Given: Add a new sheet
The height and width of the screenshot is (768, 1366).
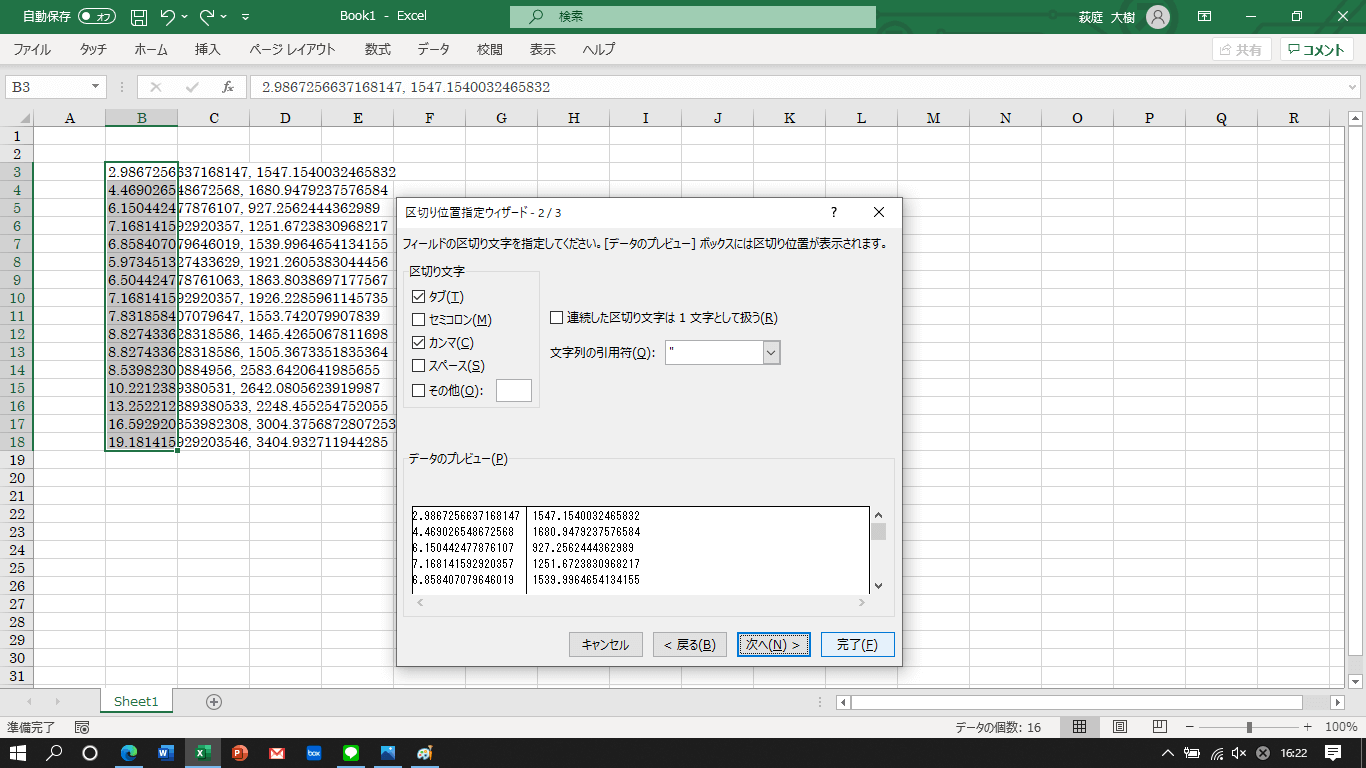Looking at the screenshot, I should point(213,701).
